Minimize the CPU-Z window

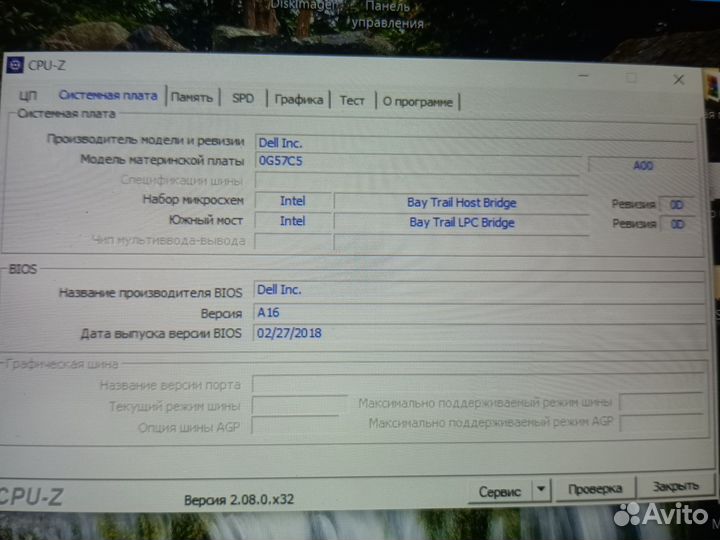(x=583, y=76)
